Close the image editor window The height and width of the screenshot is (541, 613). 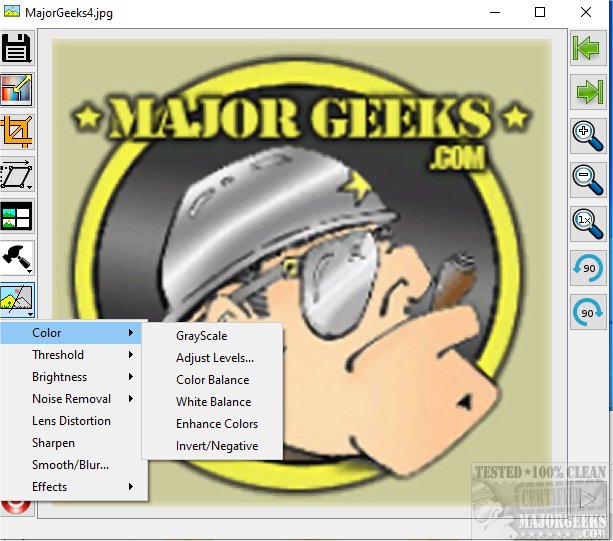[586, 12]
